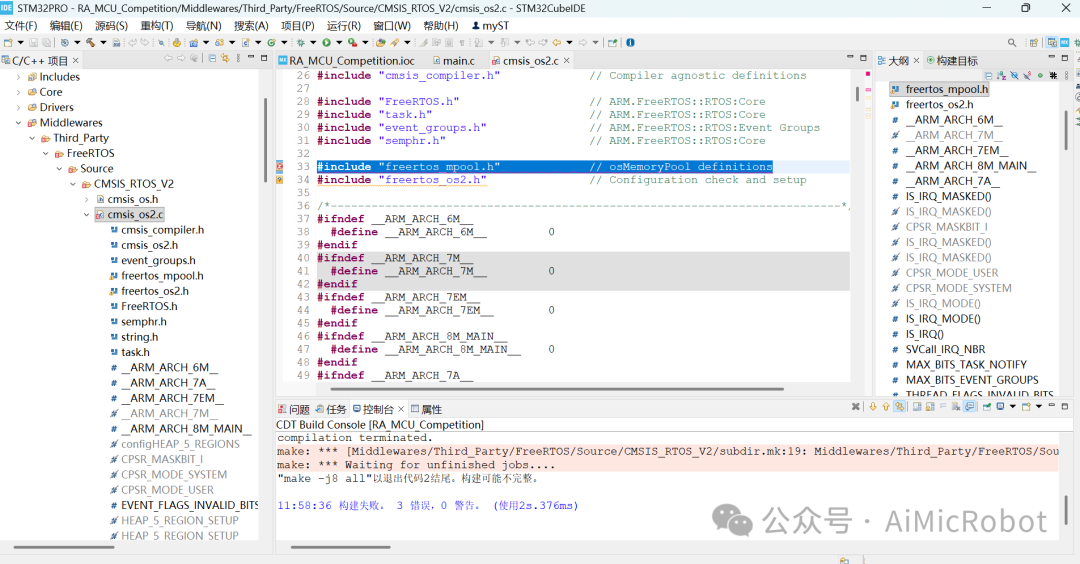Click the green Run button in toolbar
The width and height of the screenshot is (1080, 564).
point(326,42)
